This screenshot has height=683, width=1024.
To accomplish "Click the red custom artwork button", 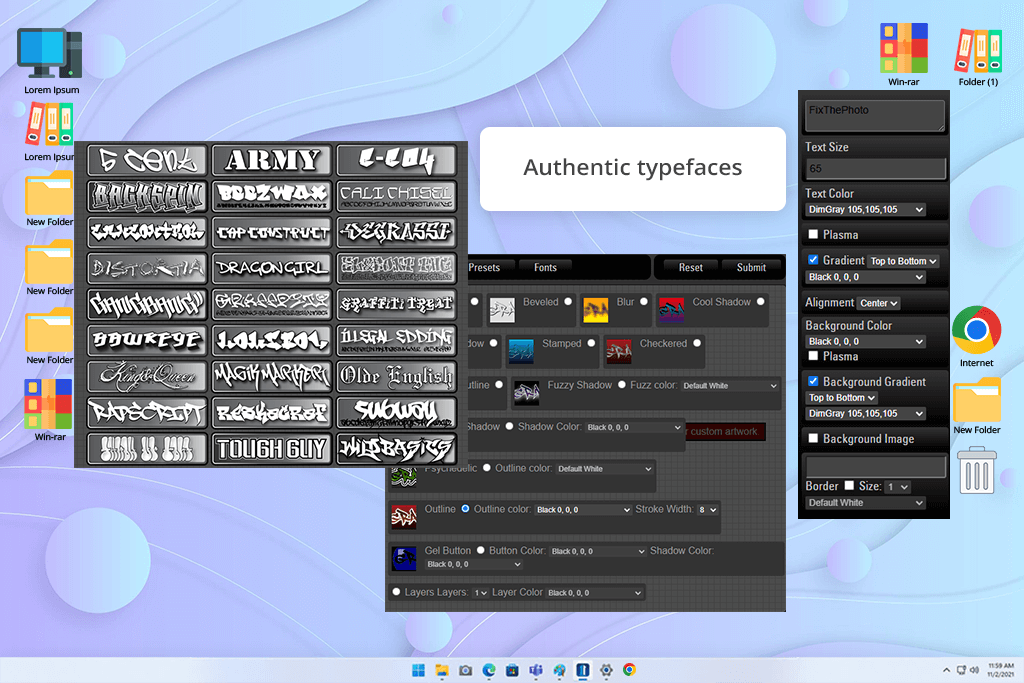I will click(x=725, y=432).
